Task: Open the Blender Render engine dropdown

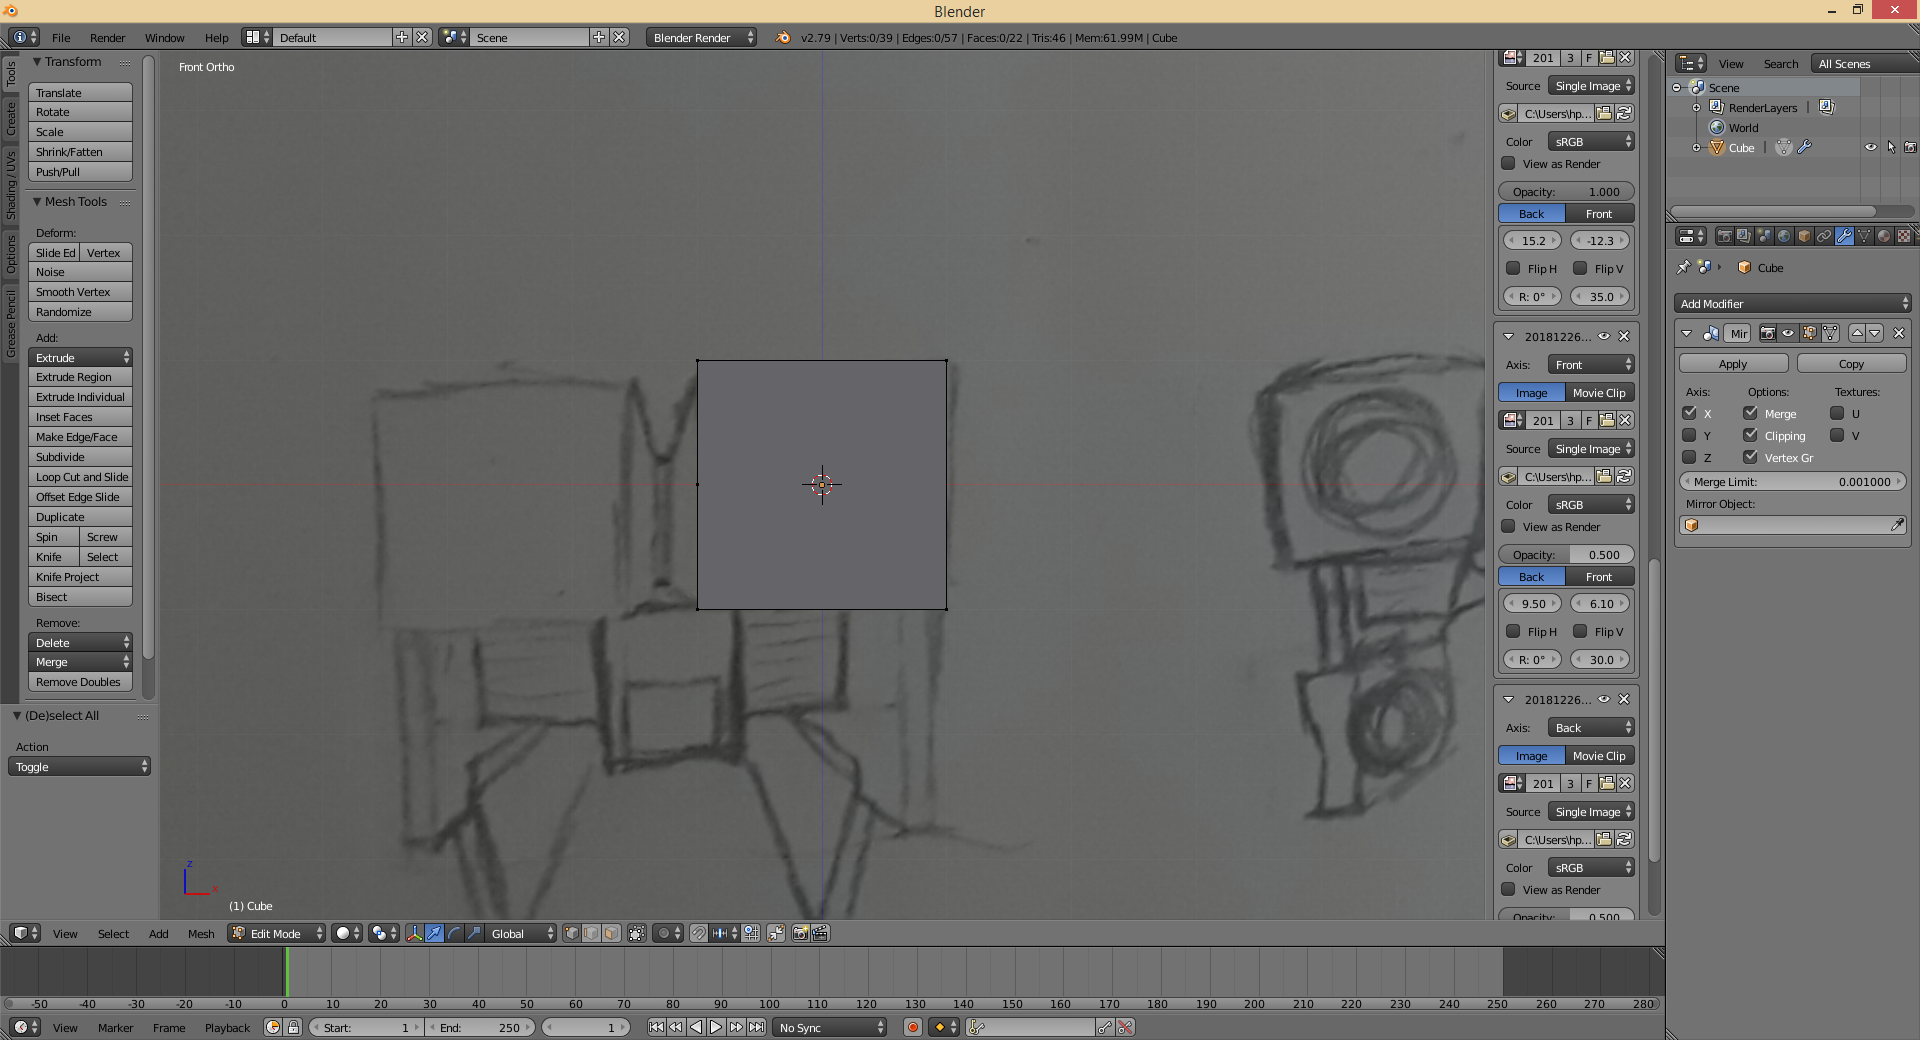Action: pyautogui.click(x=702, y=37)
